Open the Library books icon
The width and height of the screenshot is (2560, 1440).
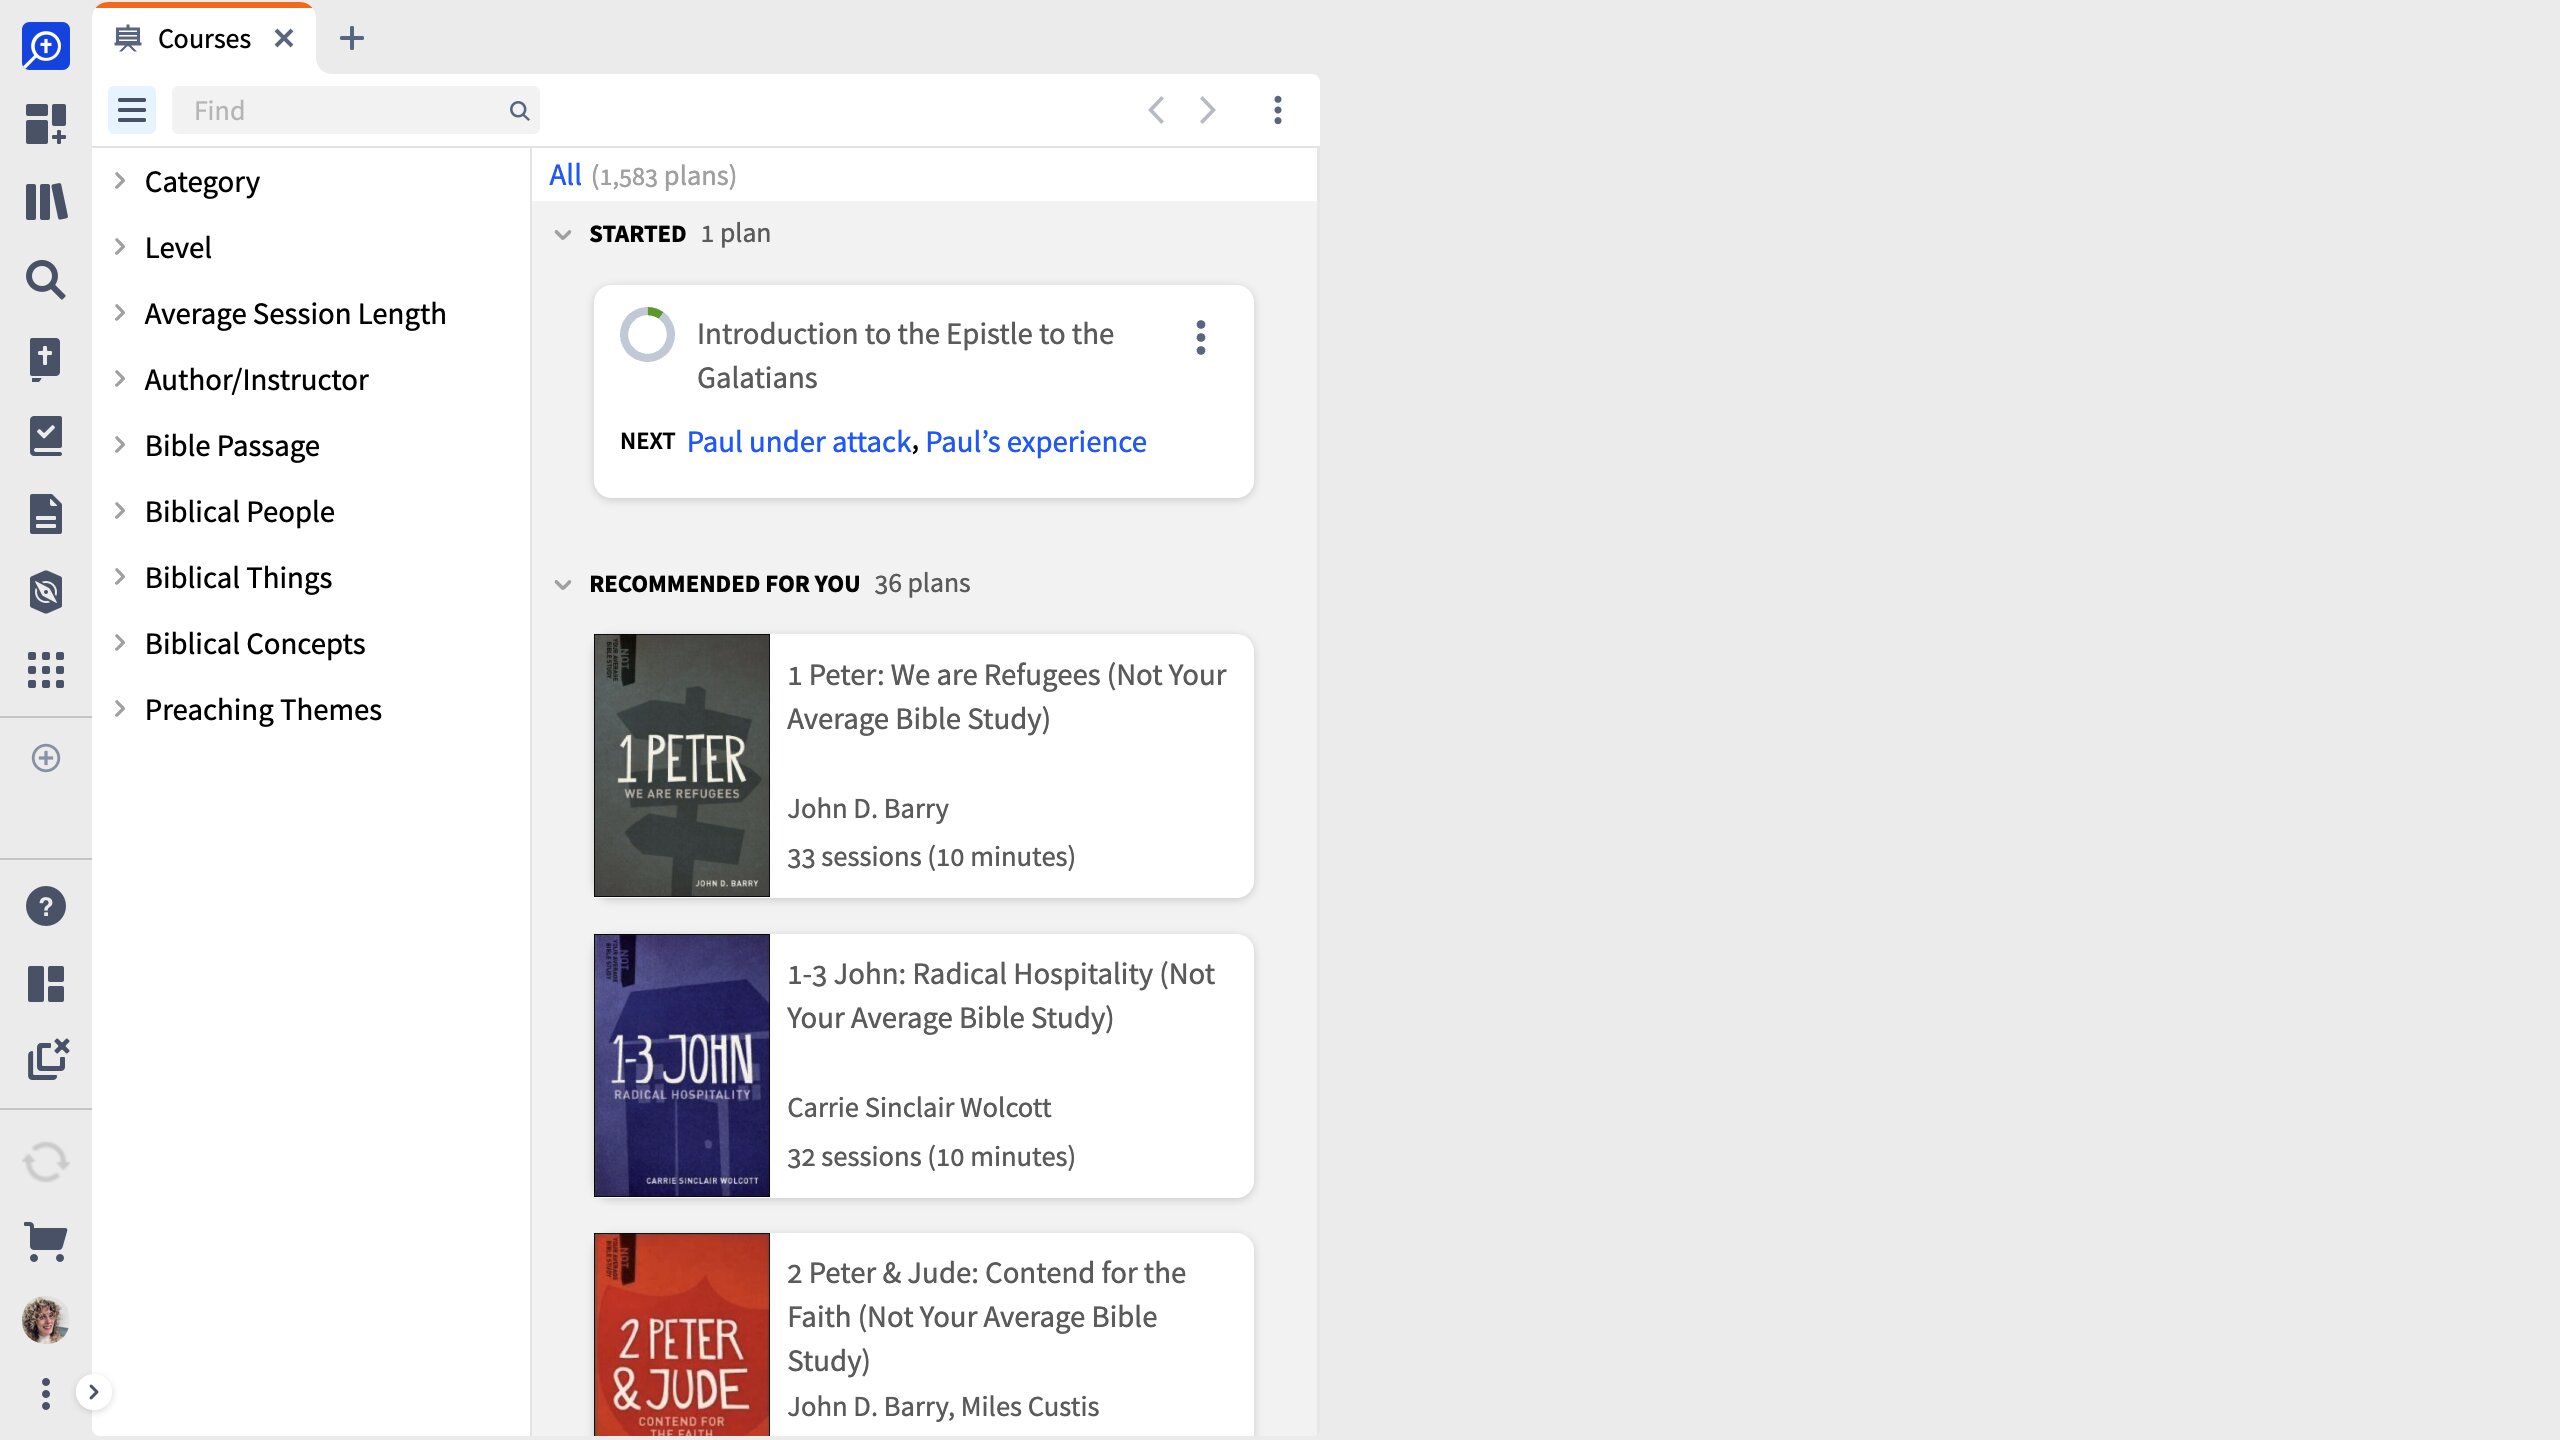pyautogui.click(x=46, y=202)
